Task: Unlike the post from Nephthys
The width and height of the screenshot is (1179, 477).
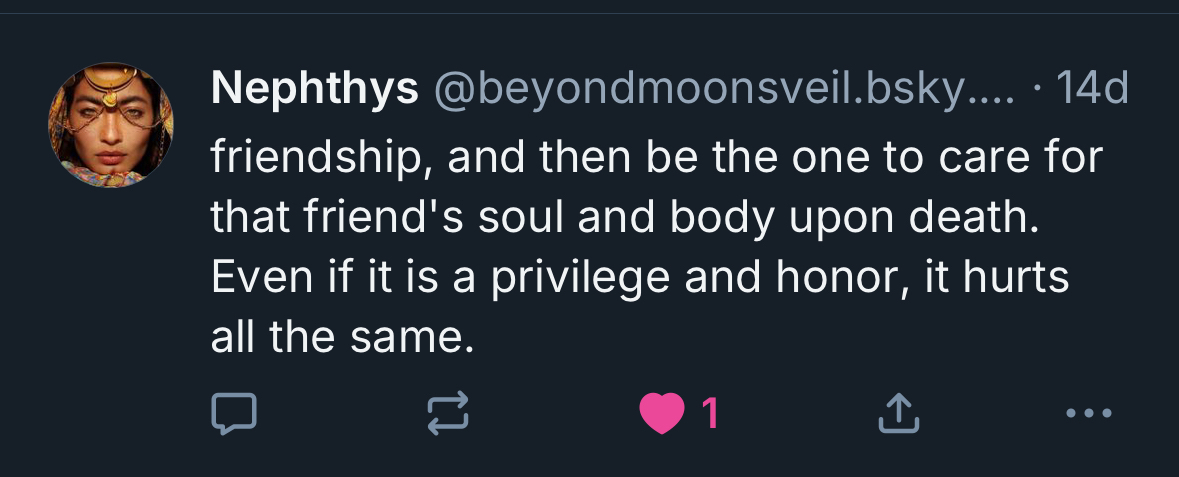Action: (660, 412)
